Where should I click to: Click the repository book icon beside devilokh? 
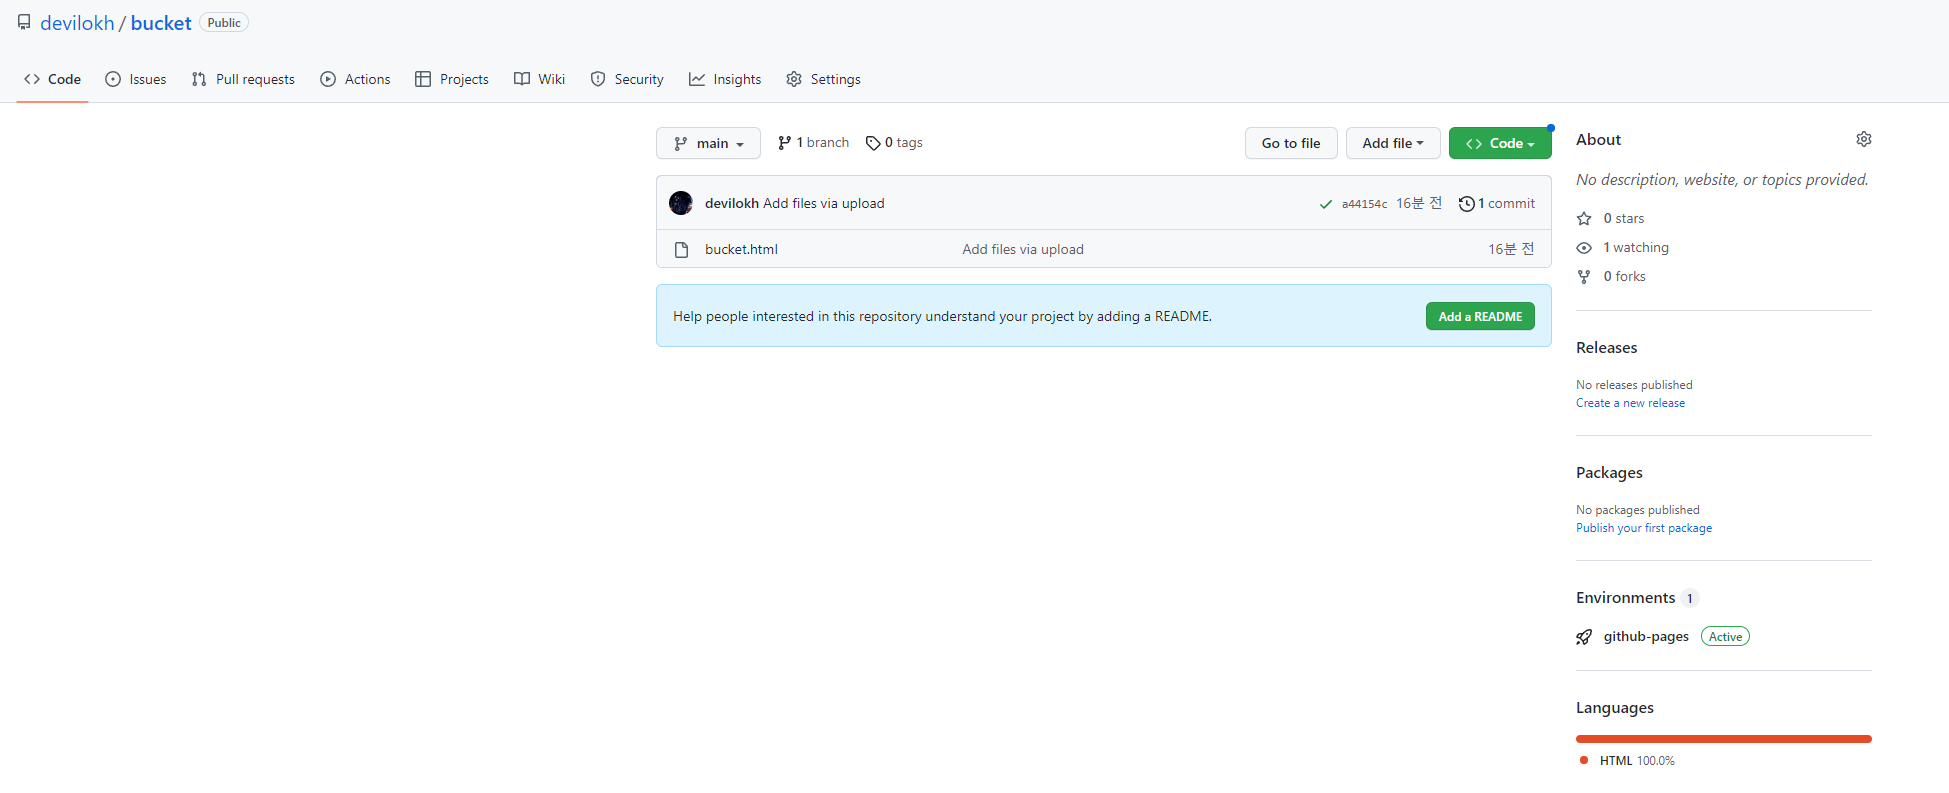pos(24,22)
